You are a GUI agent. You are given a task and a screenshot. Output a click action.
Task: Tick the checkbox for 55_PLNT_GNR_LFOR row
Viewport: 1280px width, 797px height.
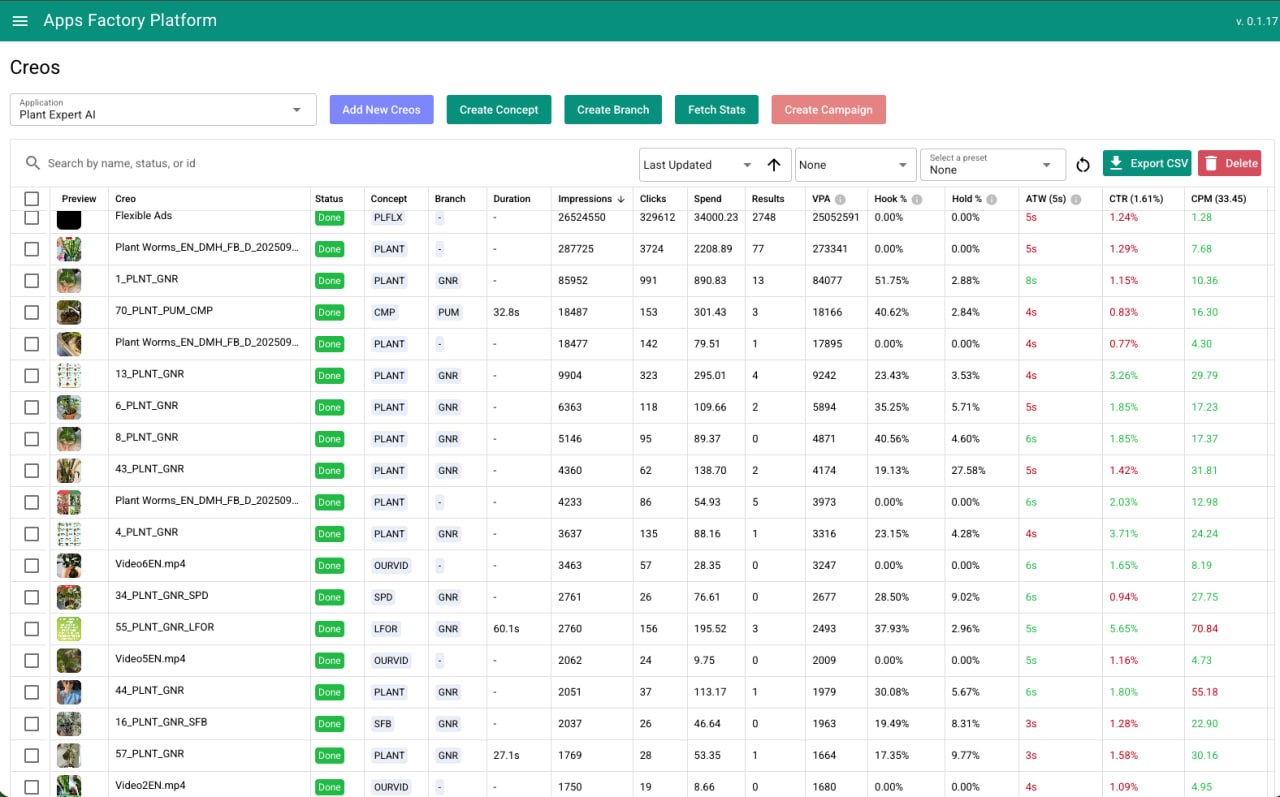click(32, 629)
